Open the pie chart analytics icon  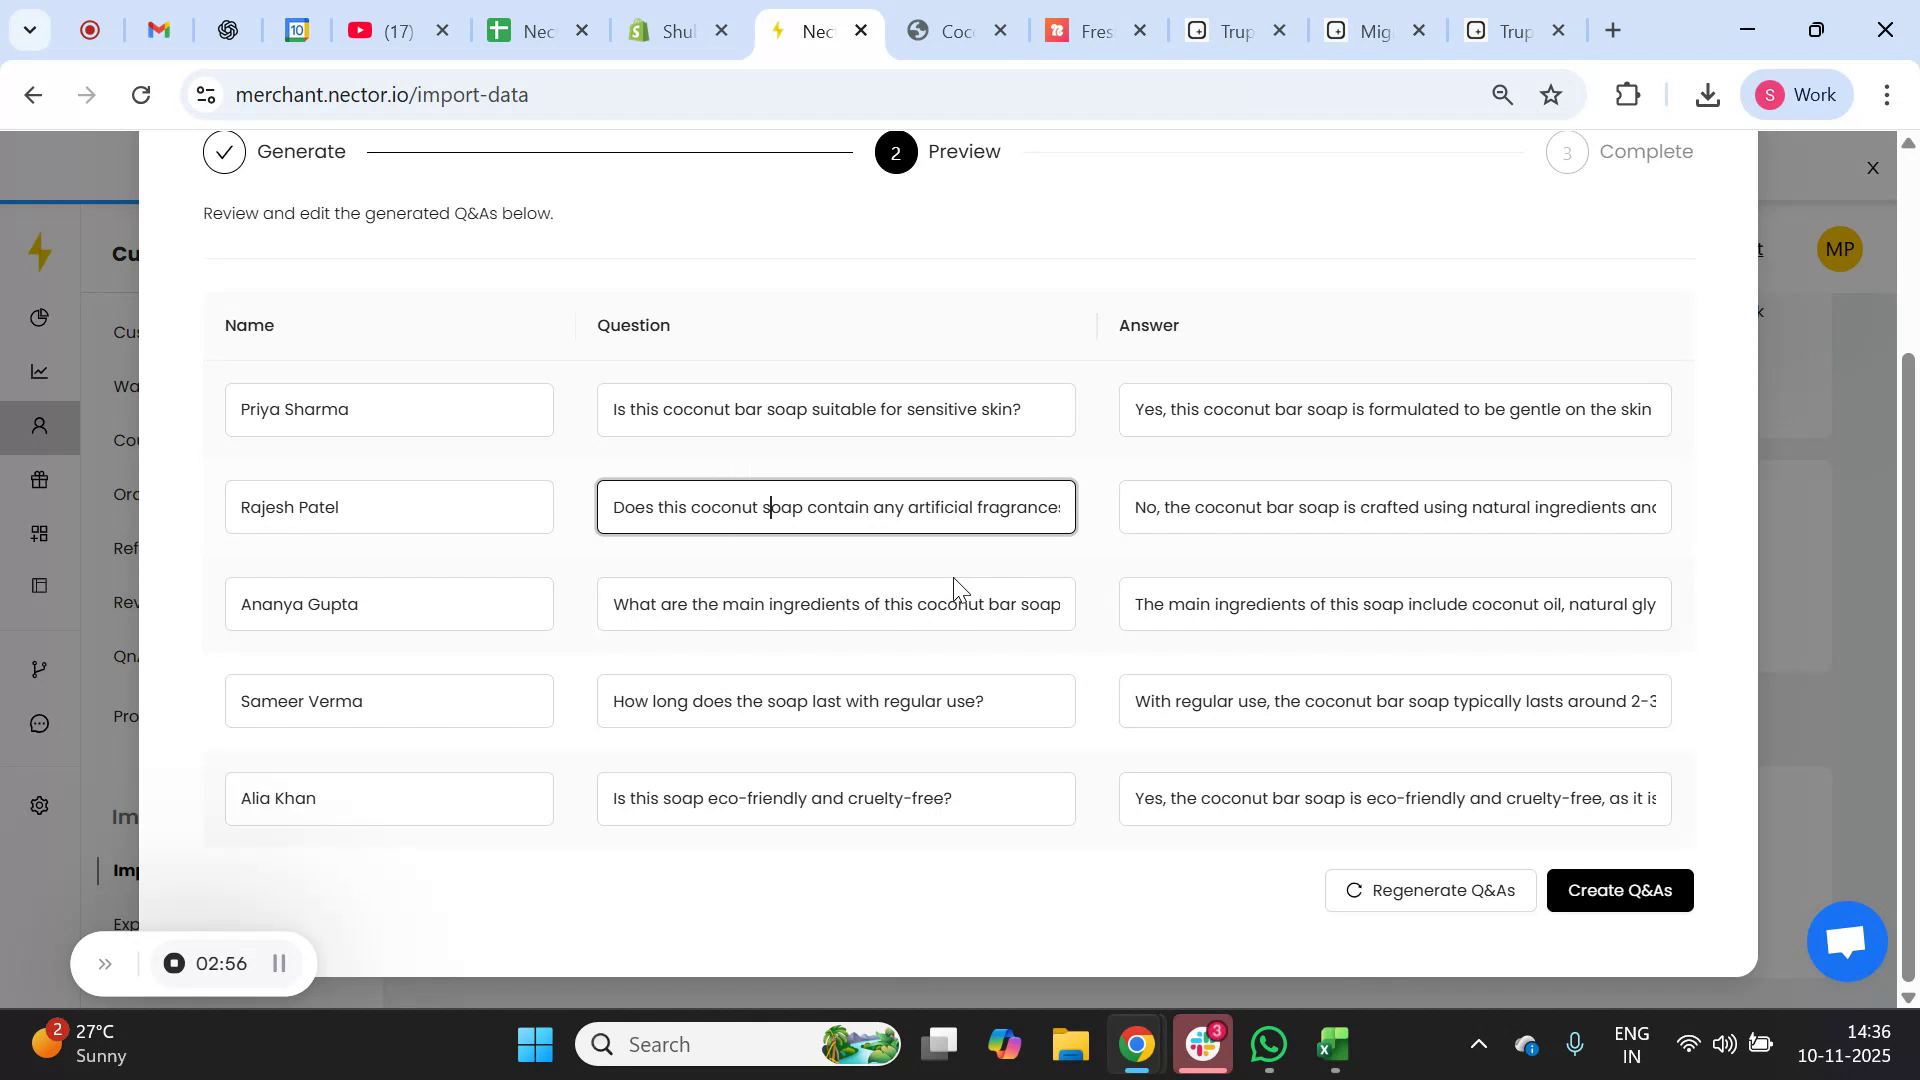click(40, 317)
